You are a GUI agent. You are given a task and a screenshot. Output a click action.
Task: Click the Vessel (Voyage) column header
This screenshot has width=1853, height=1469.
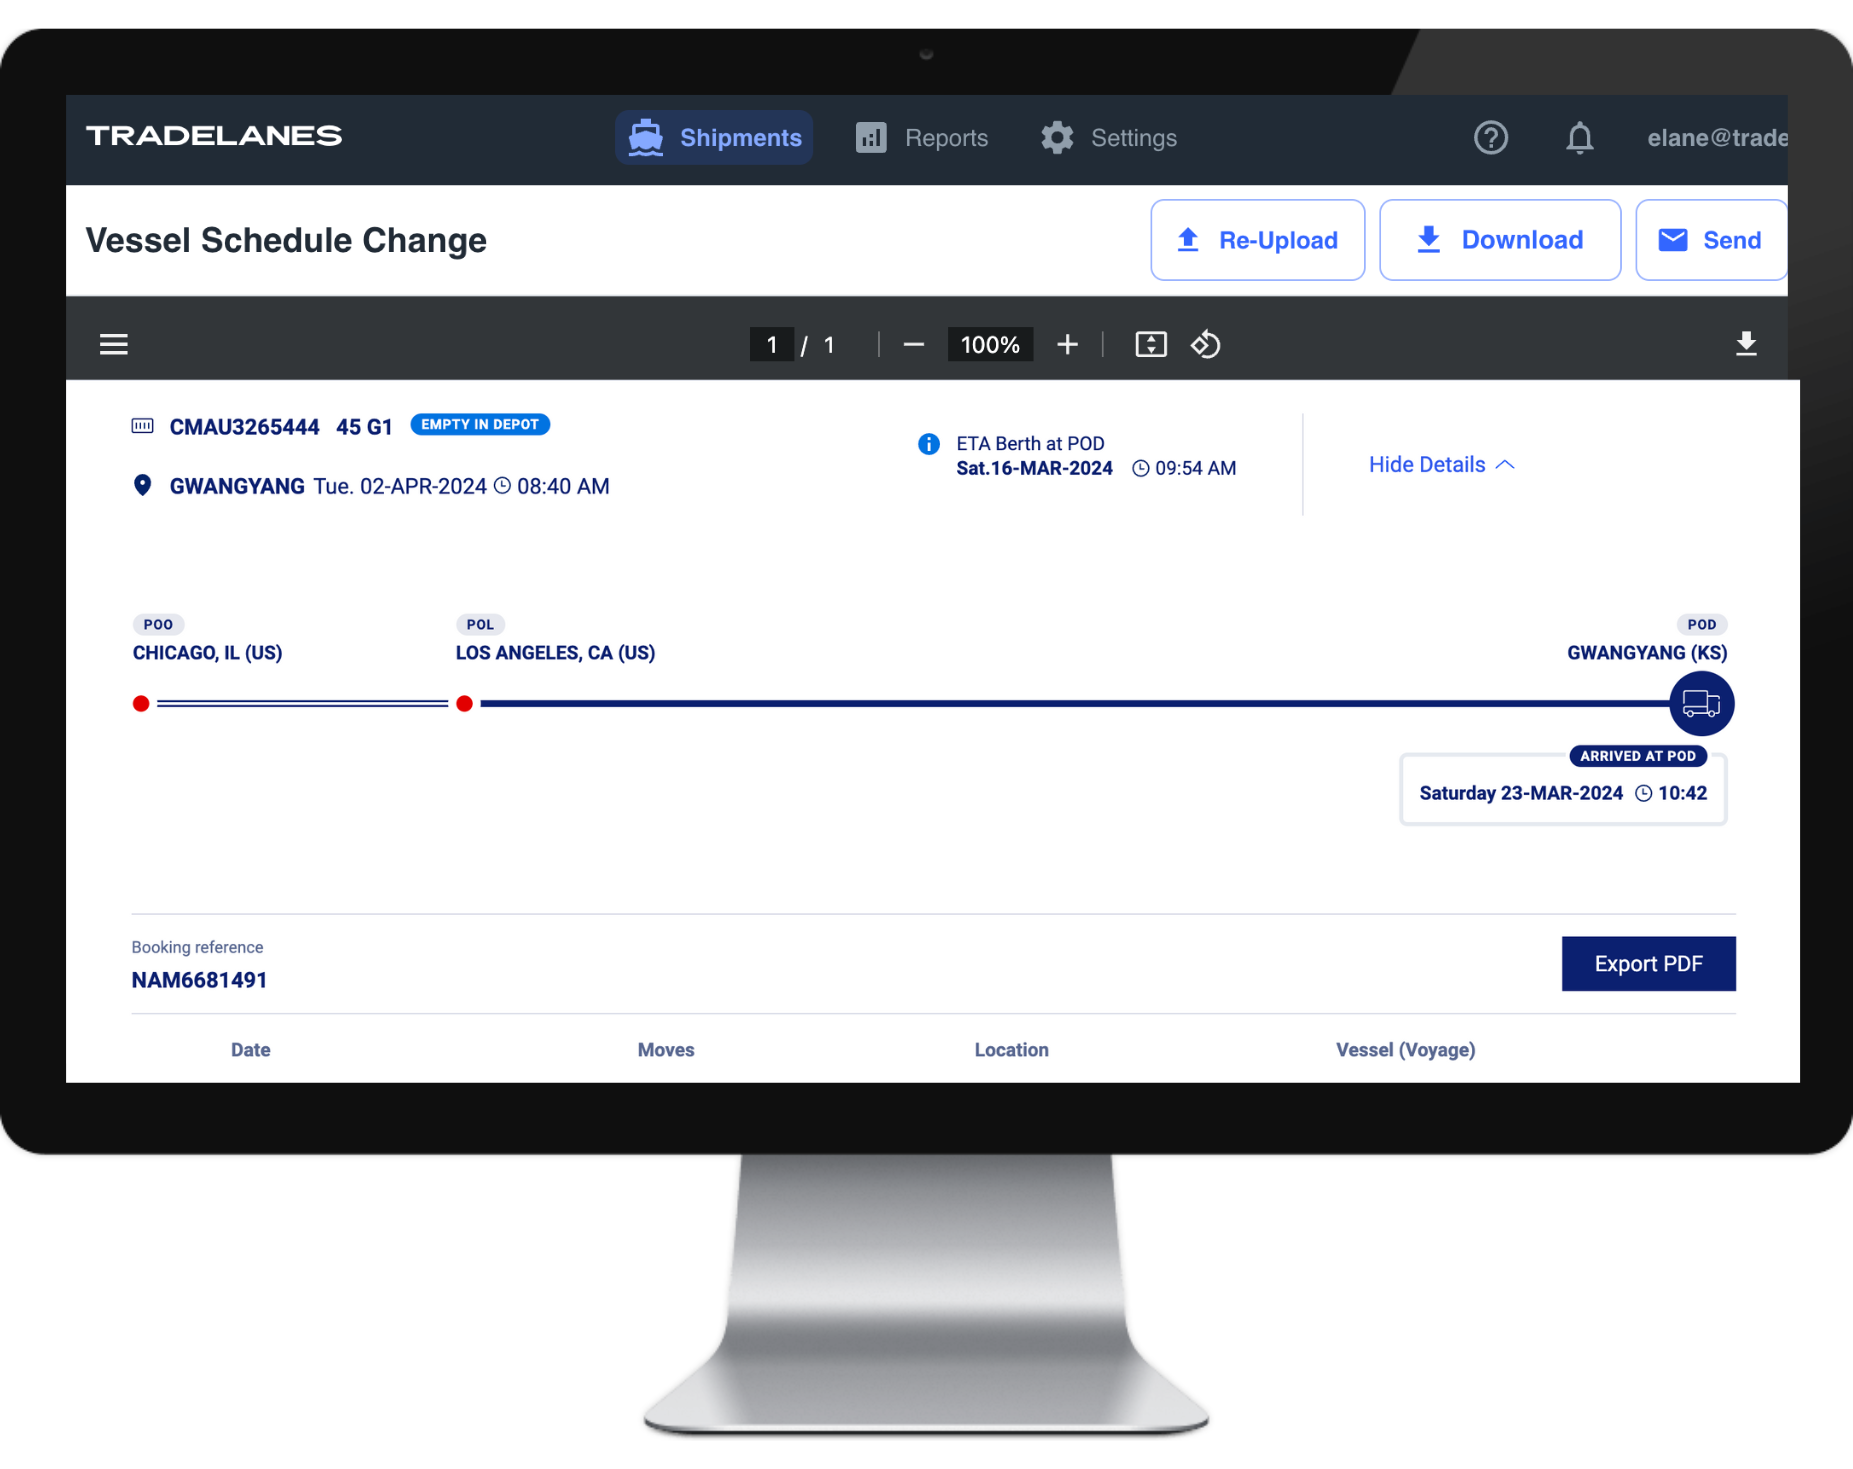pos(1406,1050)
